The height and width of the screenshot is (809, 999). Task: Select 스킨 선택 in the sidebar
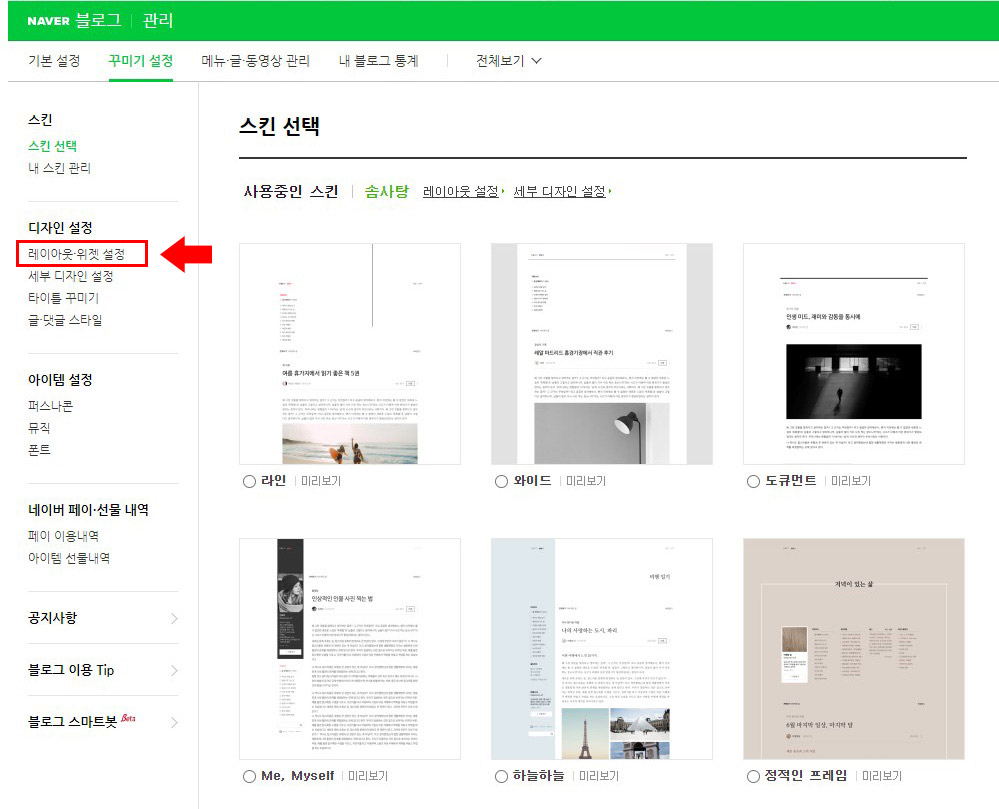pos(52,146)
